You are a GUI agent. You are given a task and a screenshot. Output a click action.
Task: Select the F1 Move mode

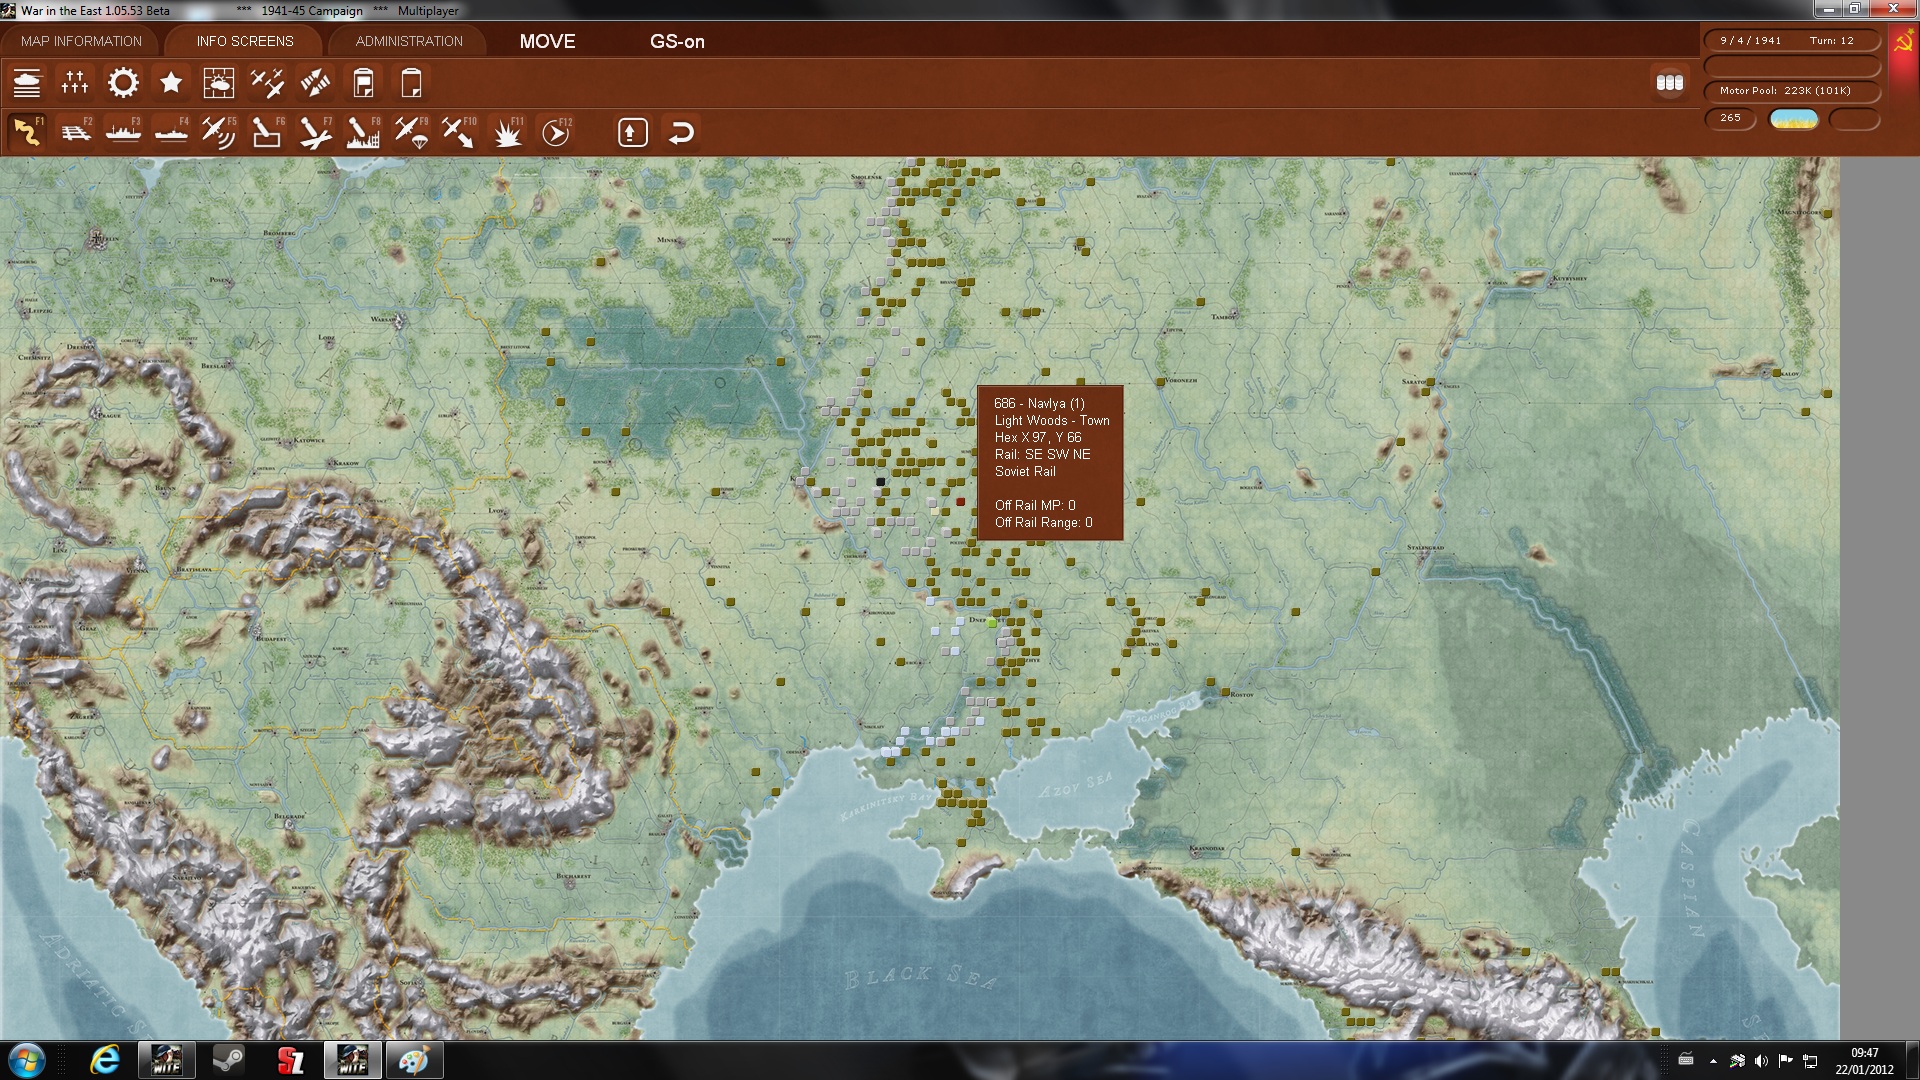[x=27, y=132]
